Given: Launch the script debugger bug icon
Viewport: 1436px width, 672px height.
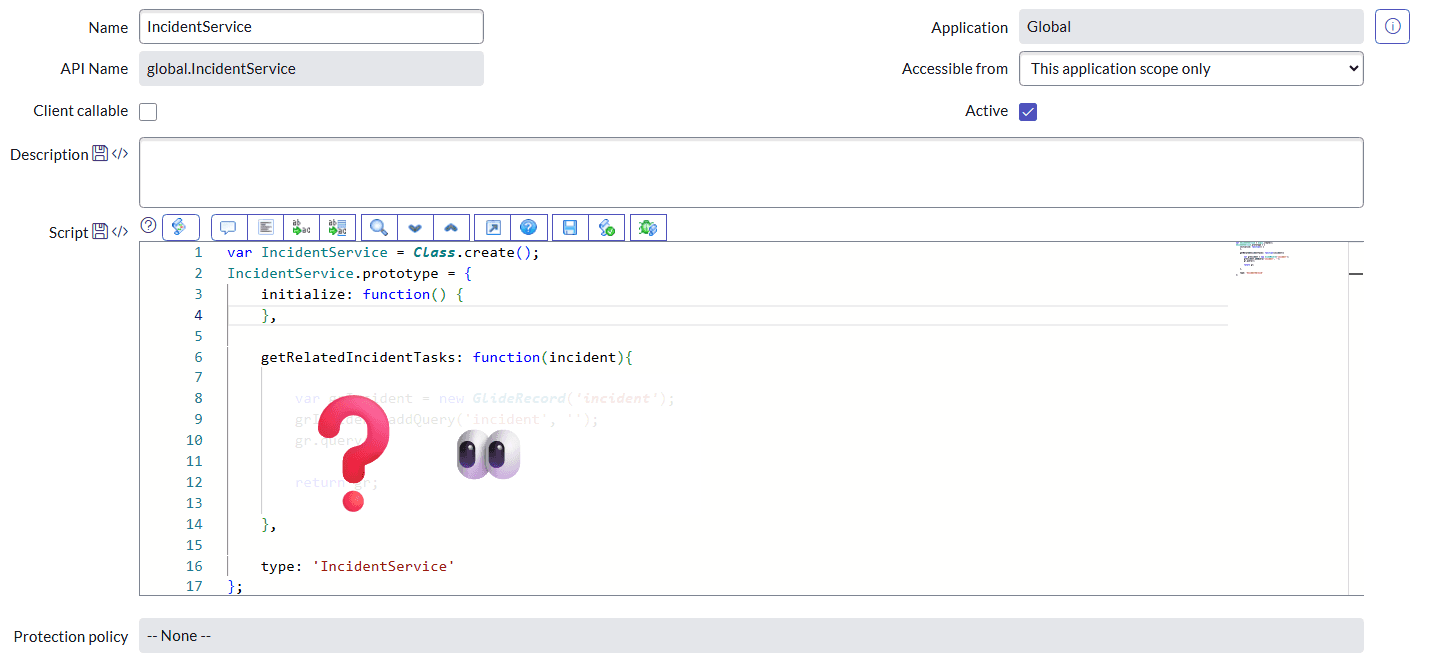Looking at the screenshot, I should (647, 227).
